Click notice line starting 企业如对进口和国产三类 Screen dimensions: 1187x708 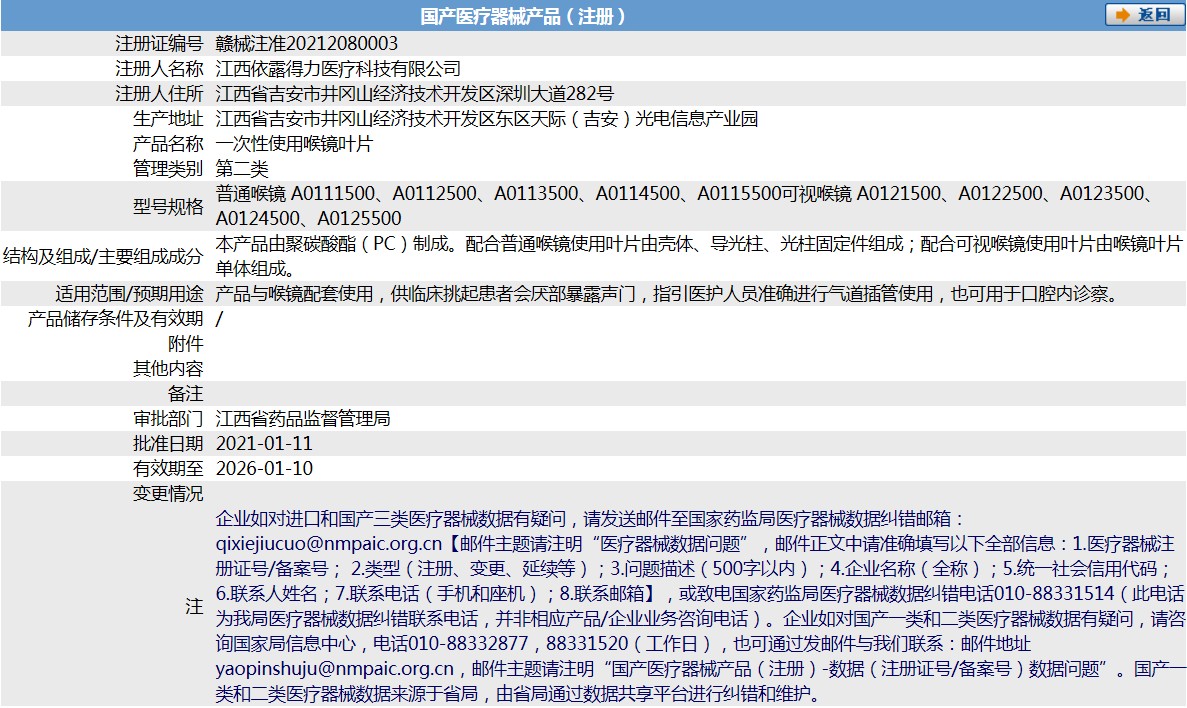(x=591, y=519)
